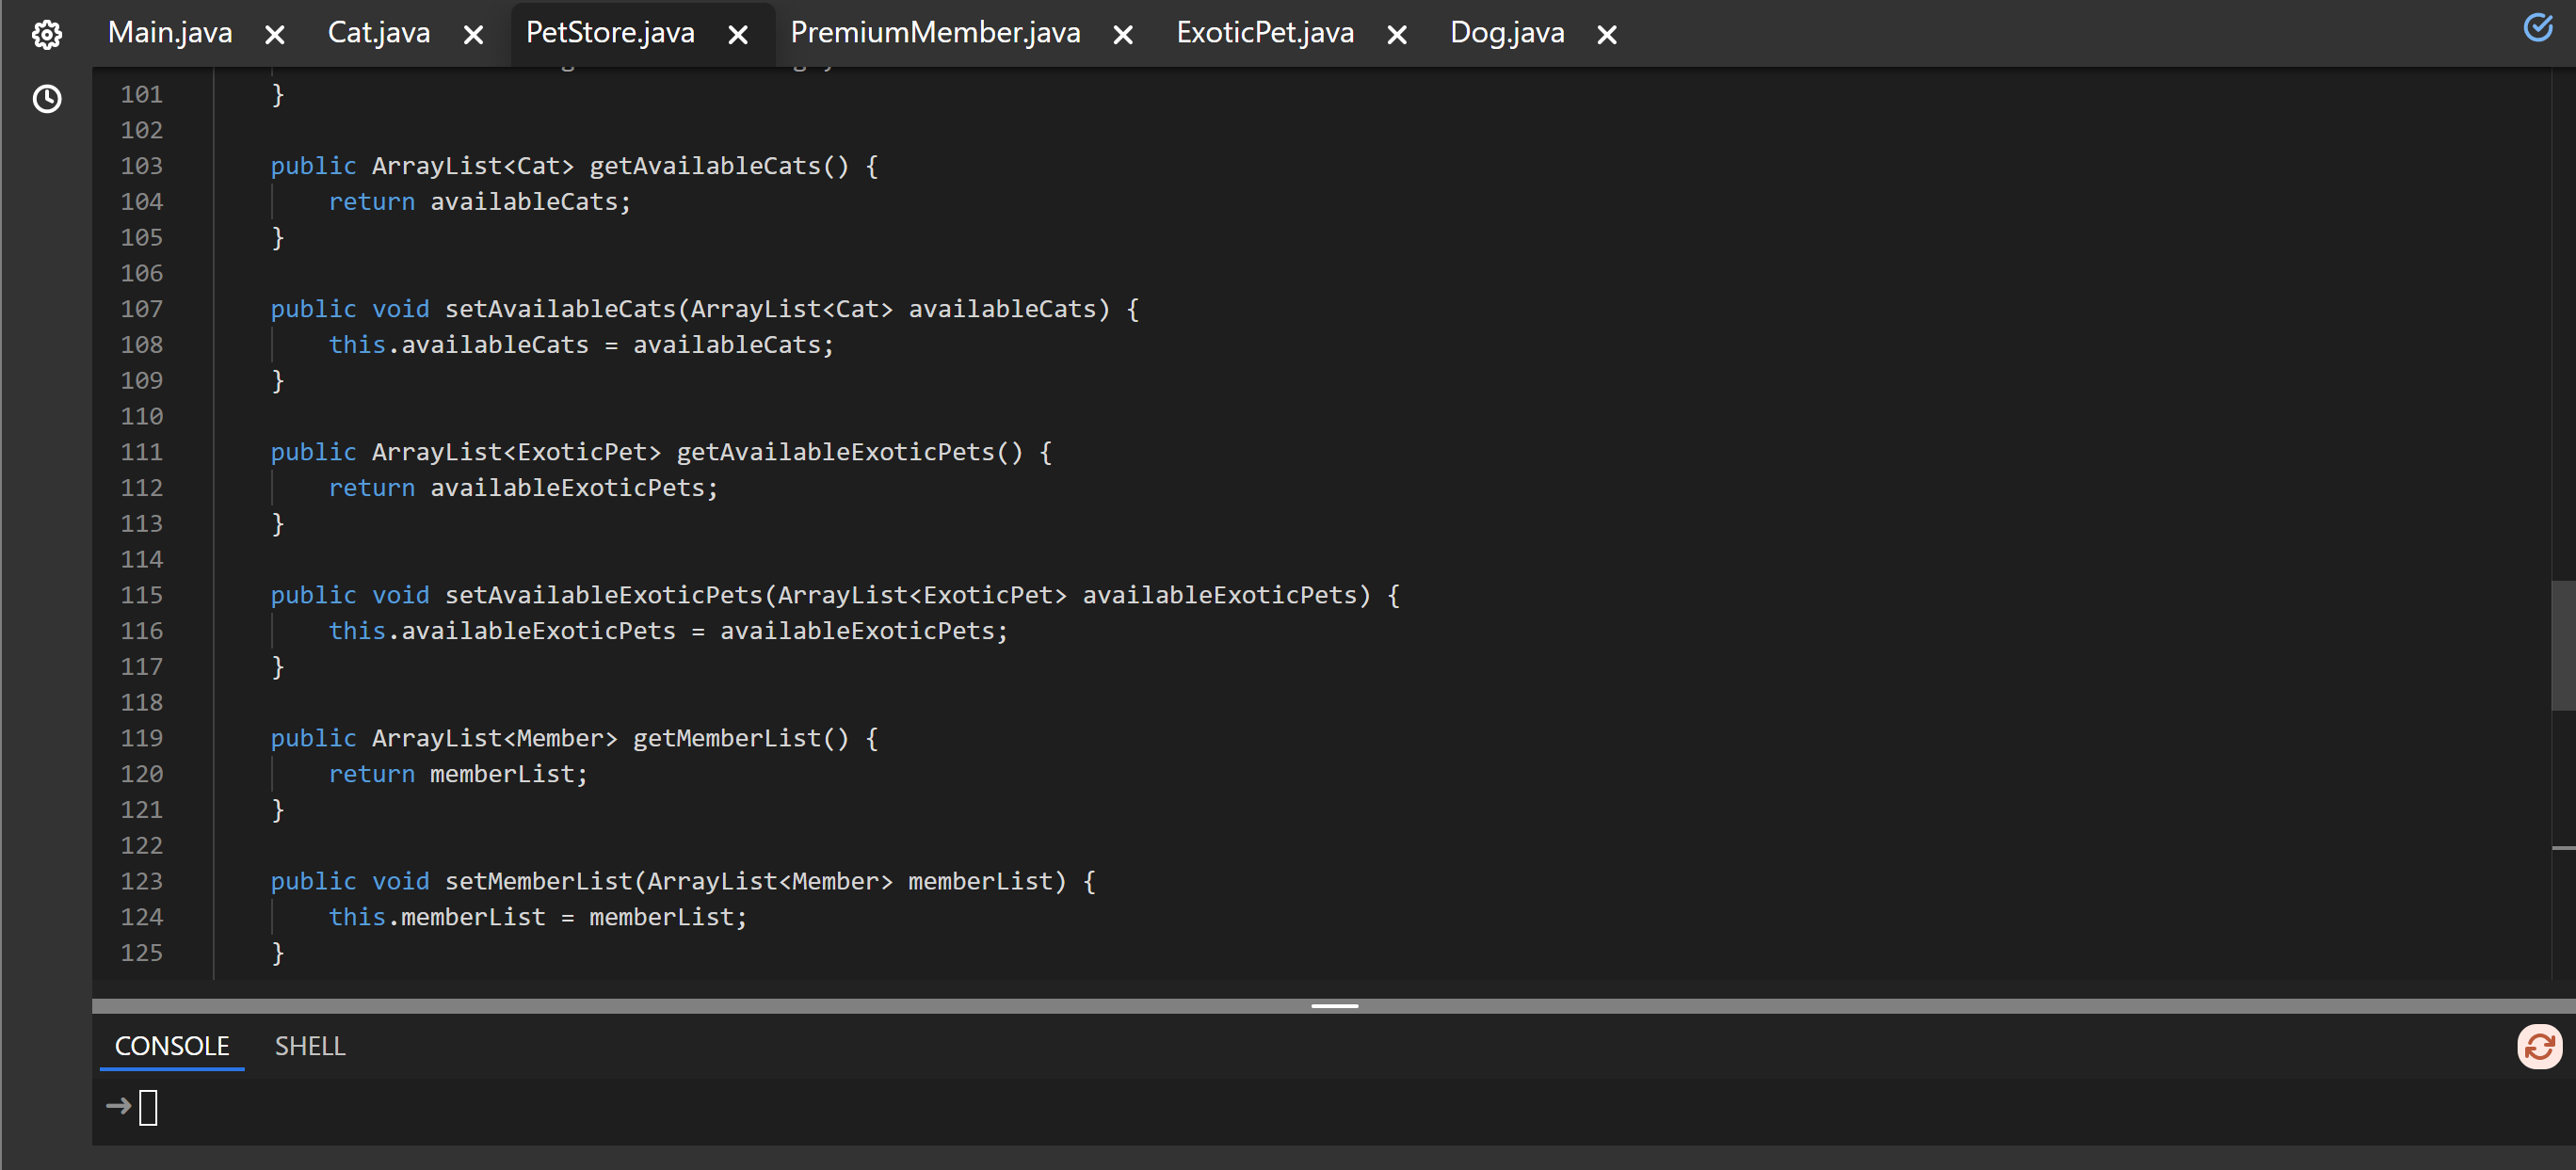Switch to the SHELL panel tab
Viewport: 2576px width, 1170px height.
pyautogui.click(x=310, y=1045)
